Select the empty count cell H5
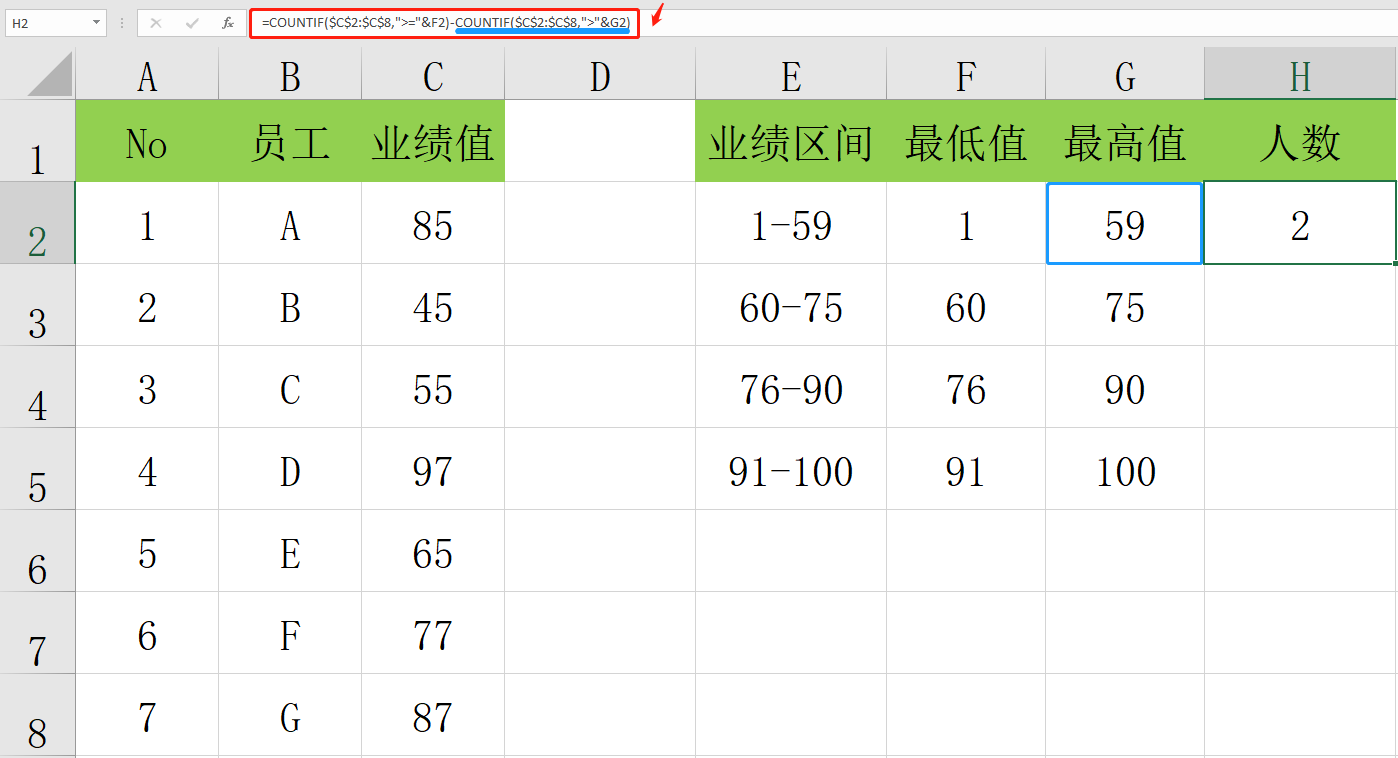Image resolution: width=1398 pixels, height=758 pixels. [1300, 469]
